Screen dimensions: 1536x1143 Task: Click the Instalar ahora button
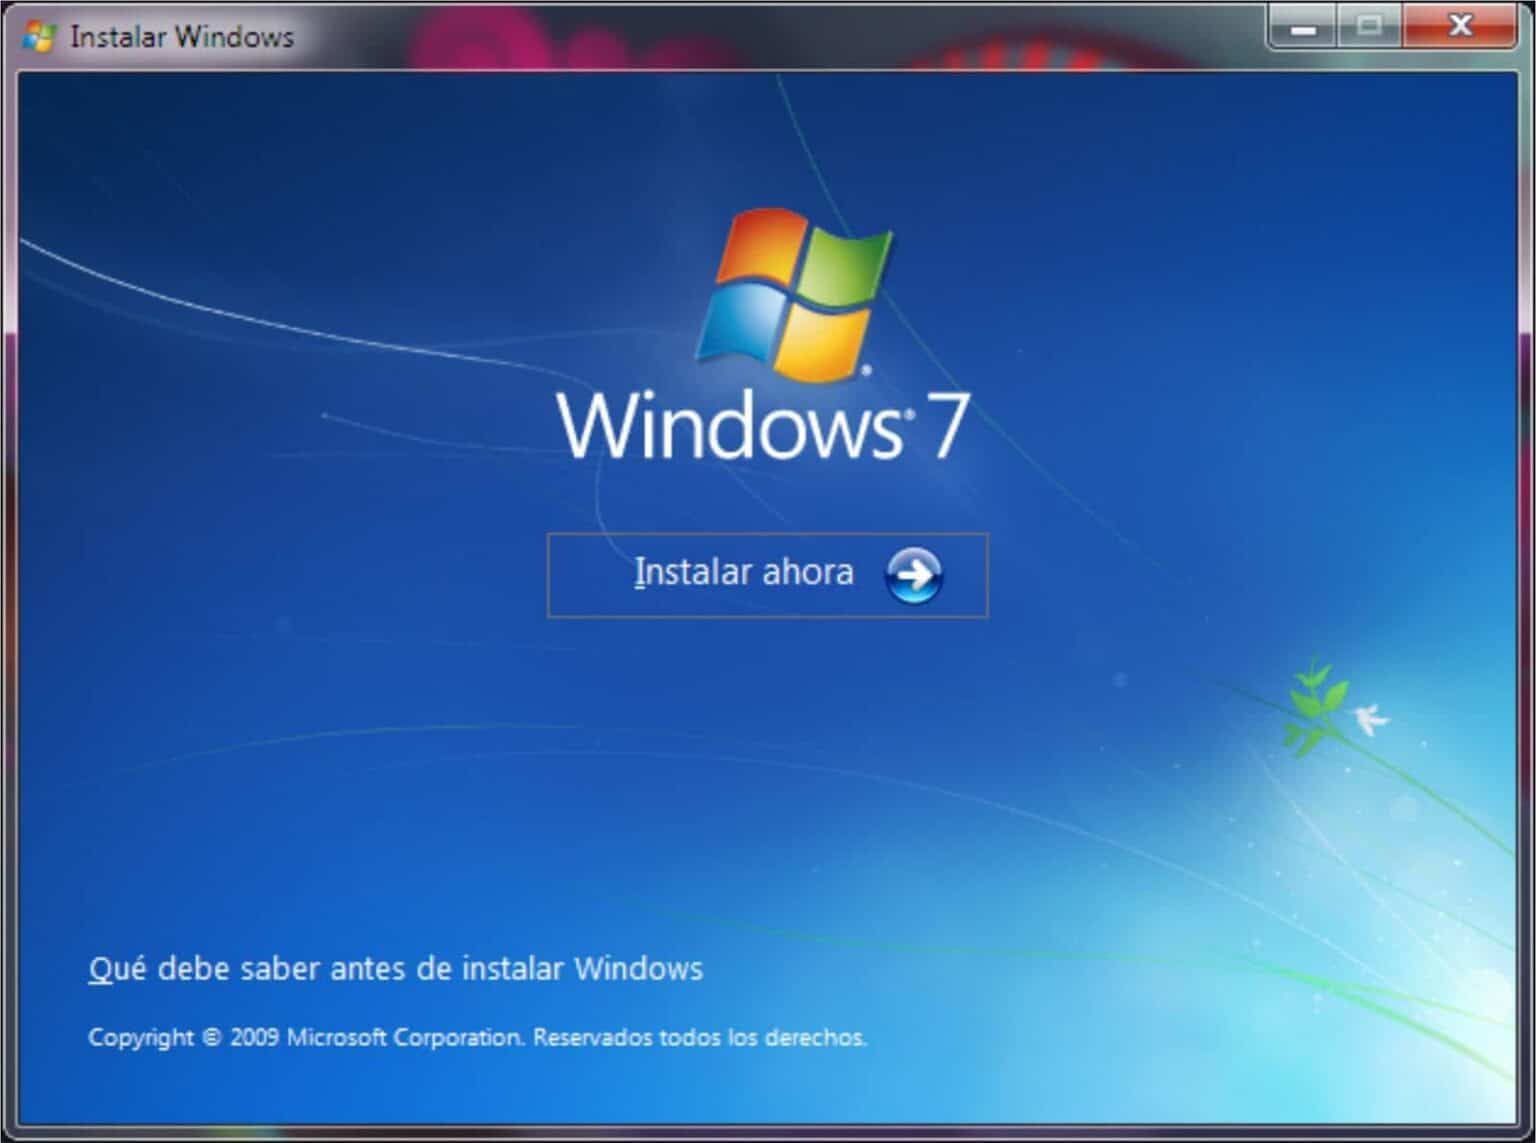(767, 575)
